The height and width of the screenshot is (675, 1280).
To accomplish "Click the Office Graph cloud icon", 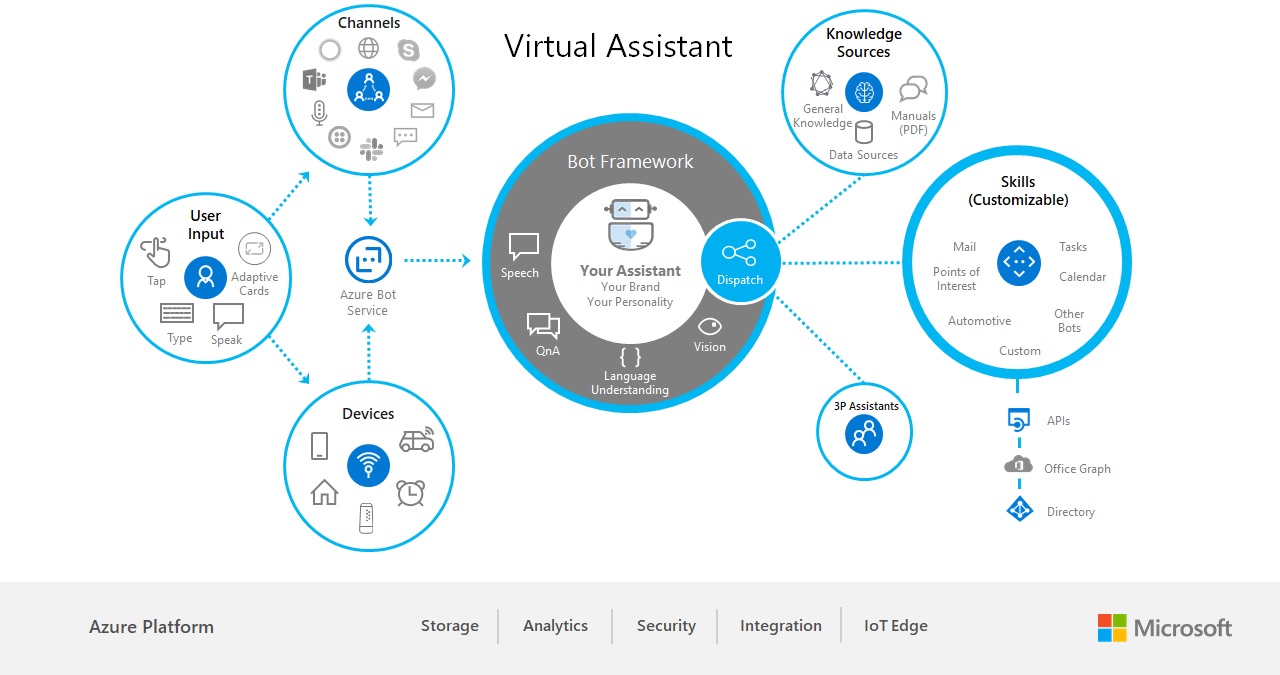I will pos(1018,465).
